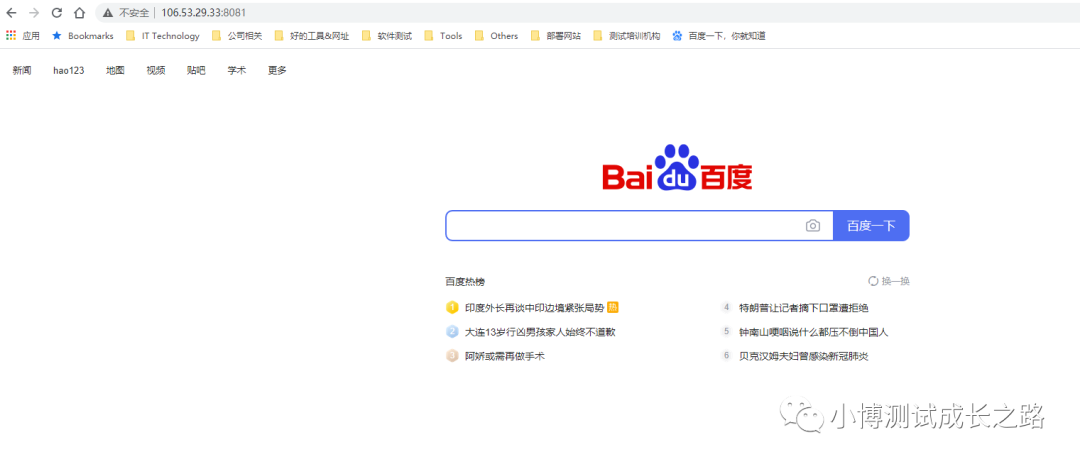The image size is (1080, 464).
Task: Click the rank 2 blue badge
Action: coord(452,332)
